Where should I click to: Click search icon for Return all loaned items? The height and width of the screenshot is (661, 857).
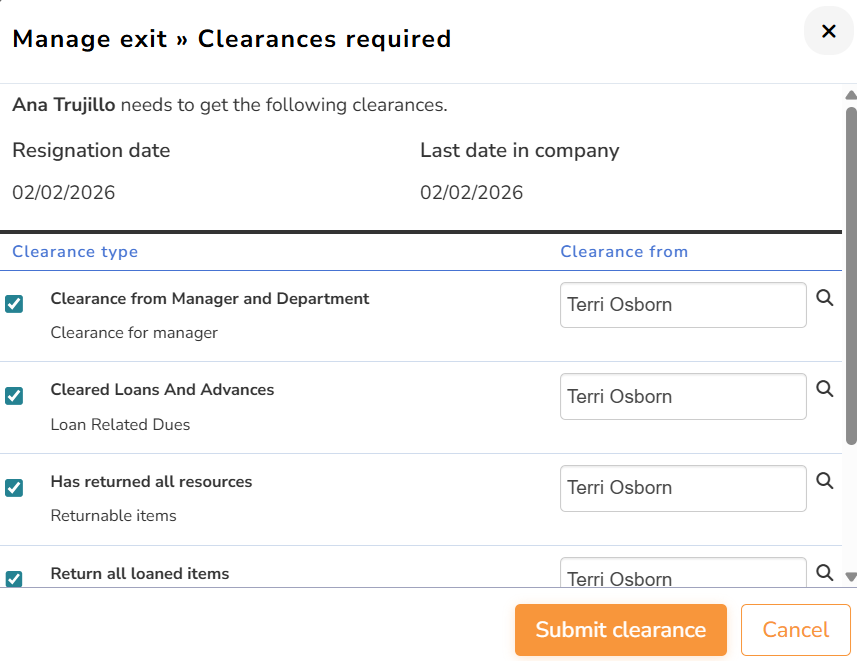click(824, 573)
